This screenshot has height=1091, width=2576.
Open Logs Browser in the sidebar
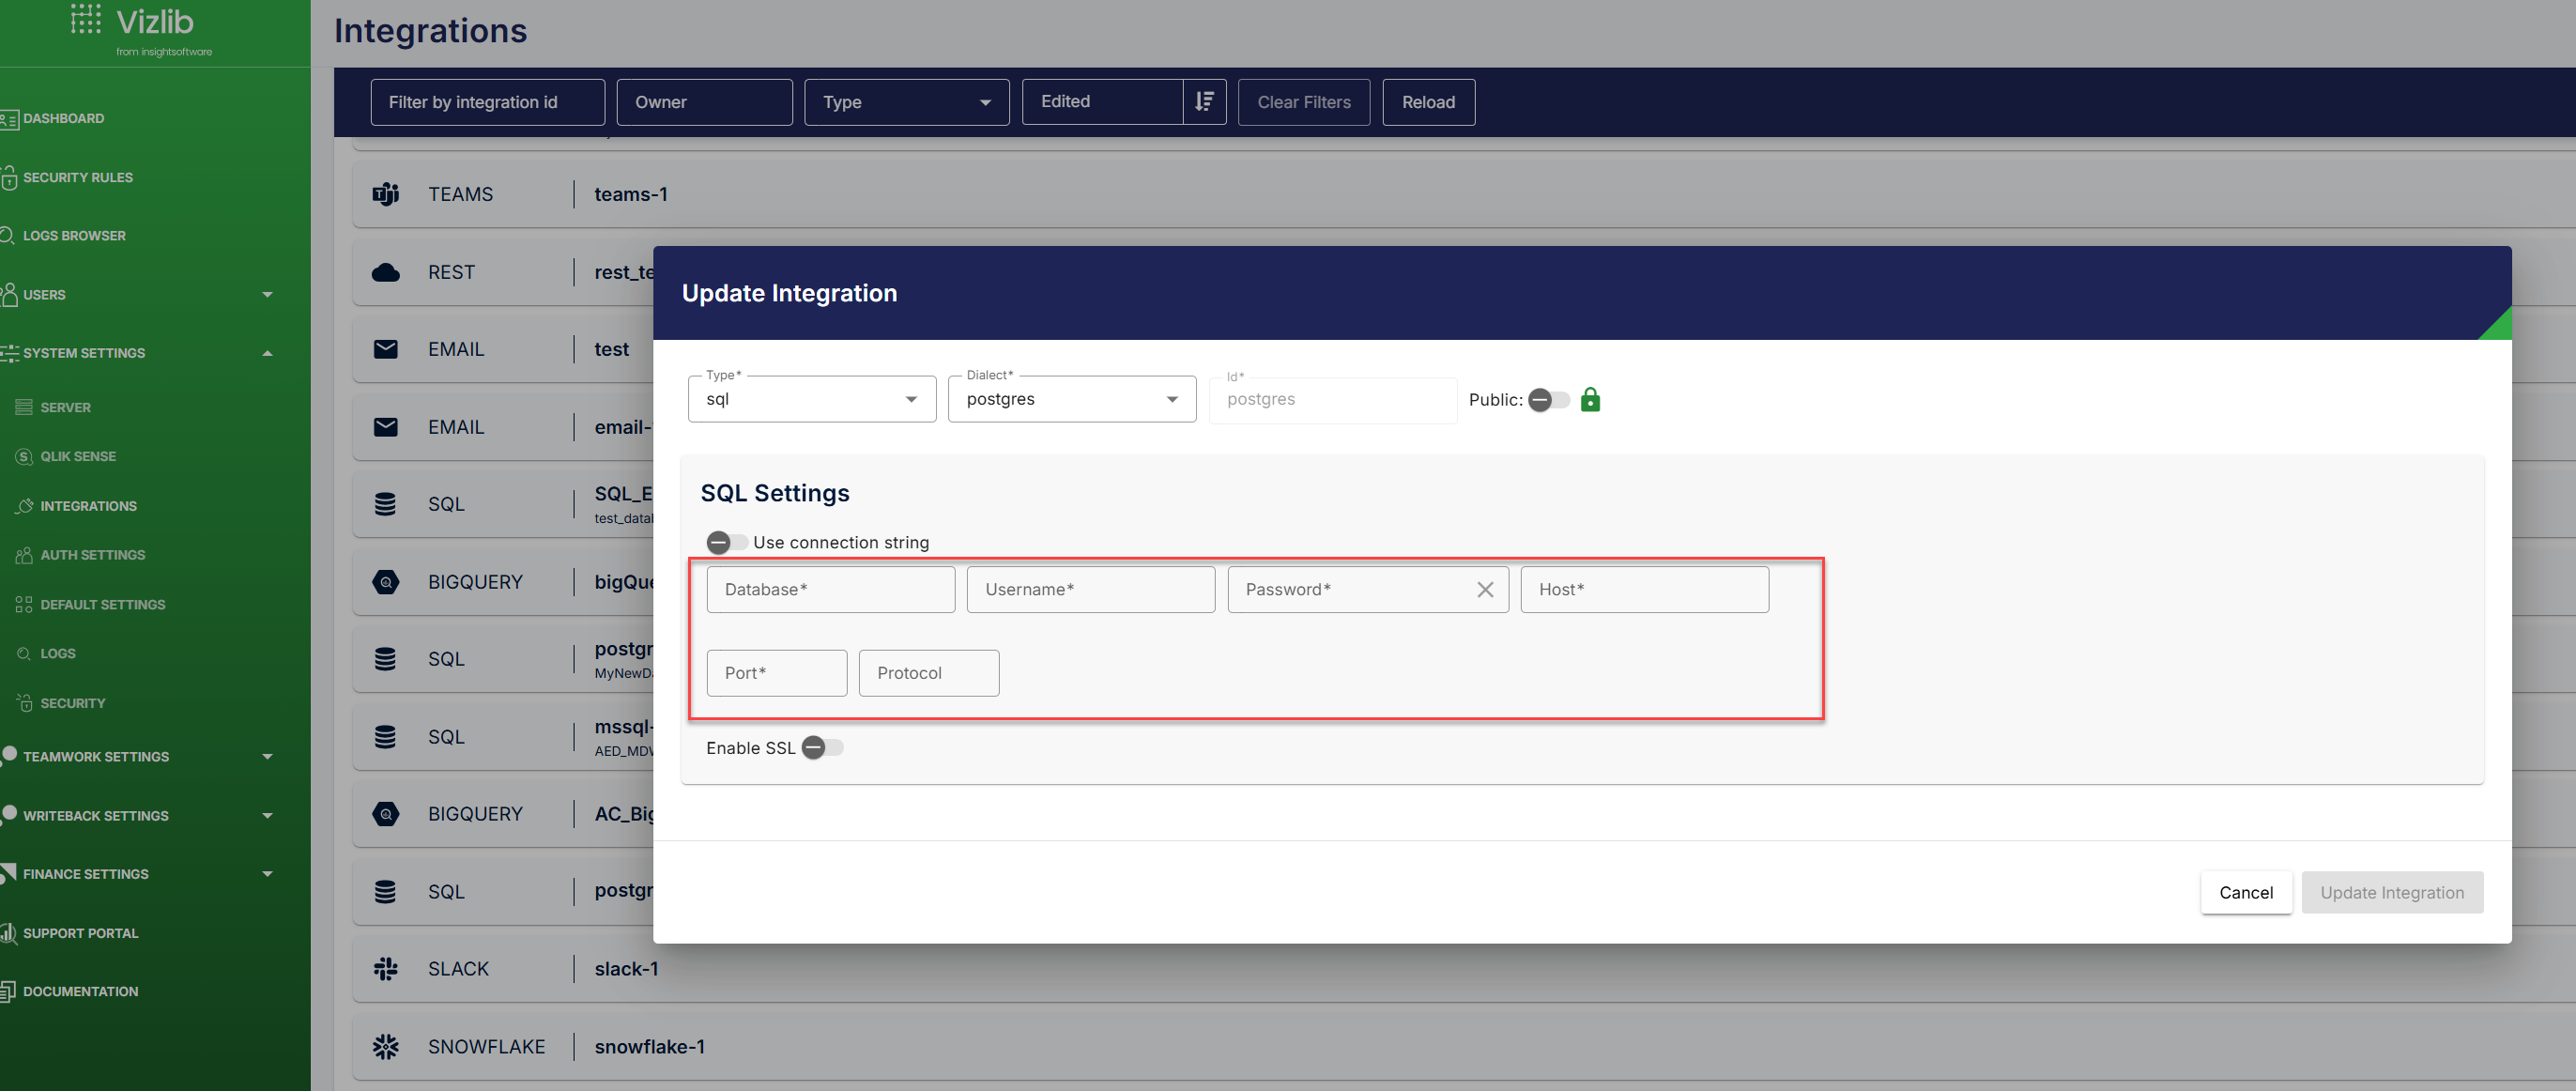(74, 236)
